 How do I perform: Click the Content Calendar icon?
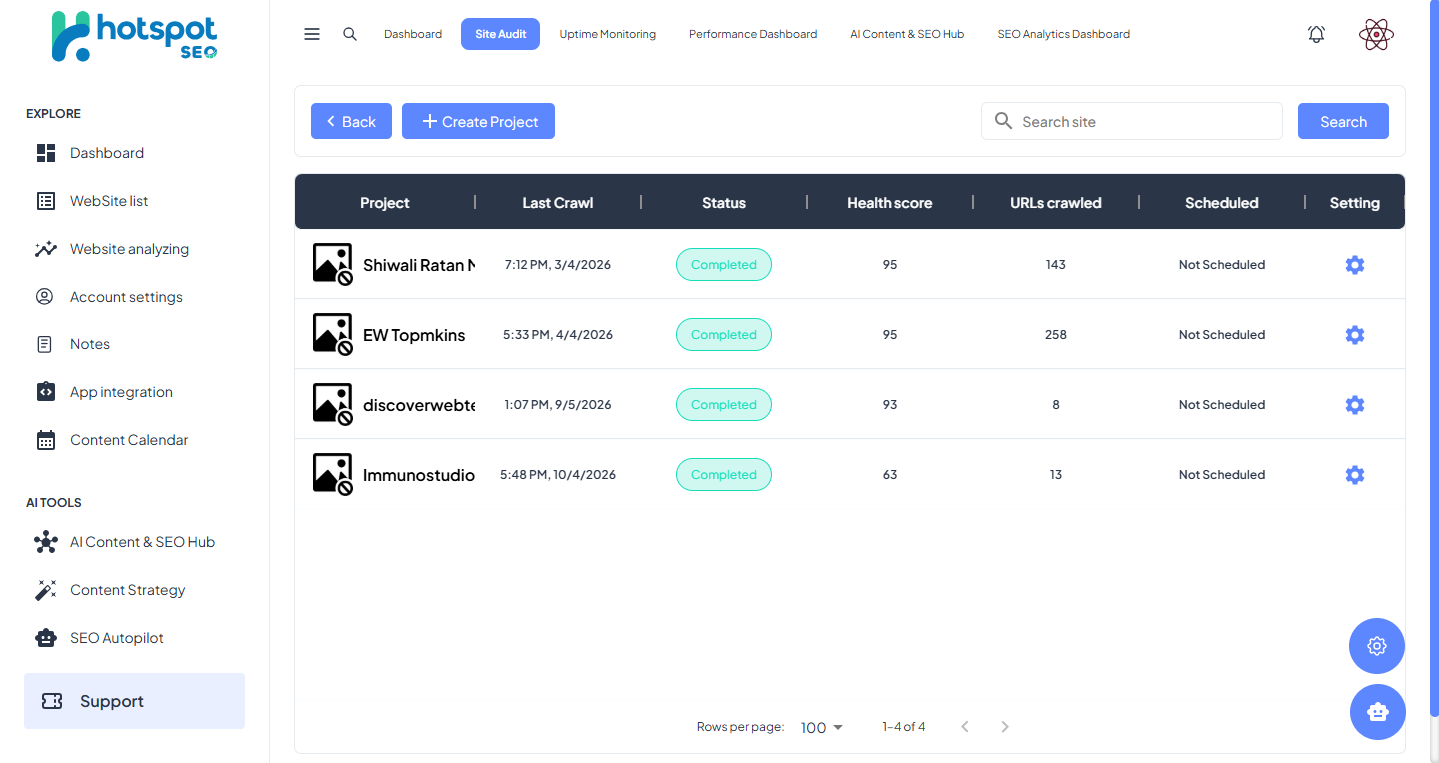[x=46, y=440]
